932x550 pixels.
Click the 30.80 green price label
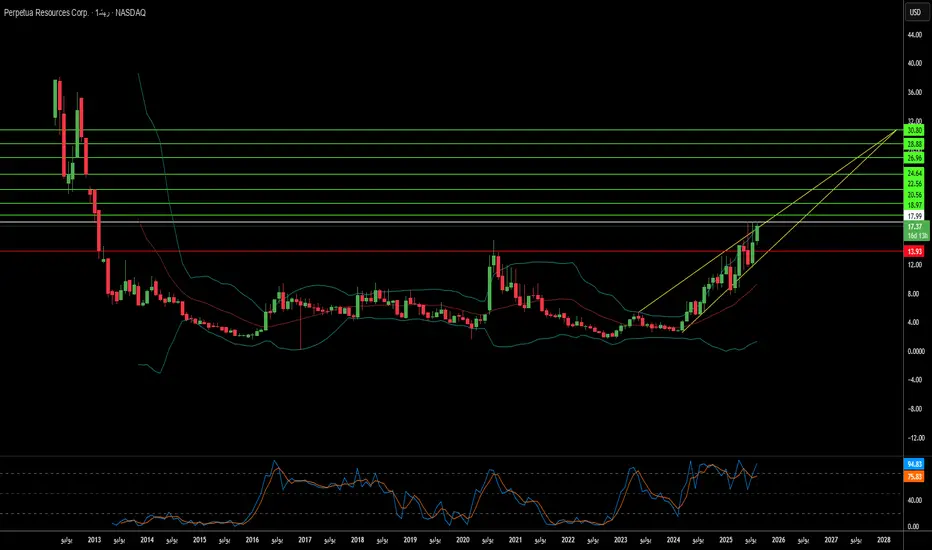pyautogui.click(x=914, y=130)
